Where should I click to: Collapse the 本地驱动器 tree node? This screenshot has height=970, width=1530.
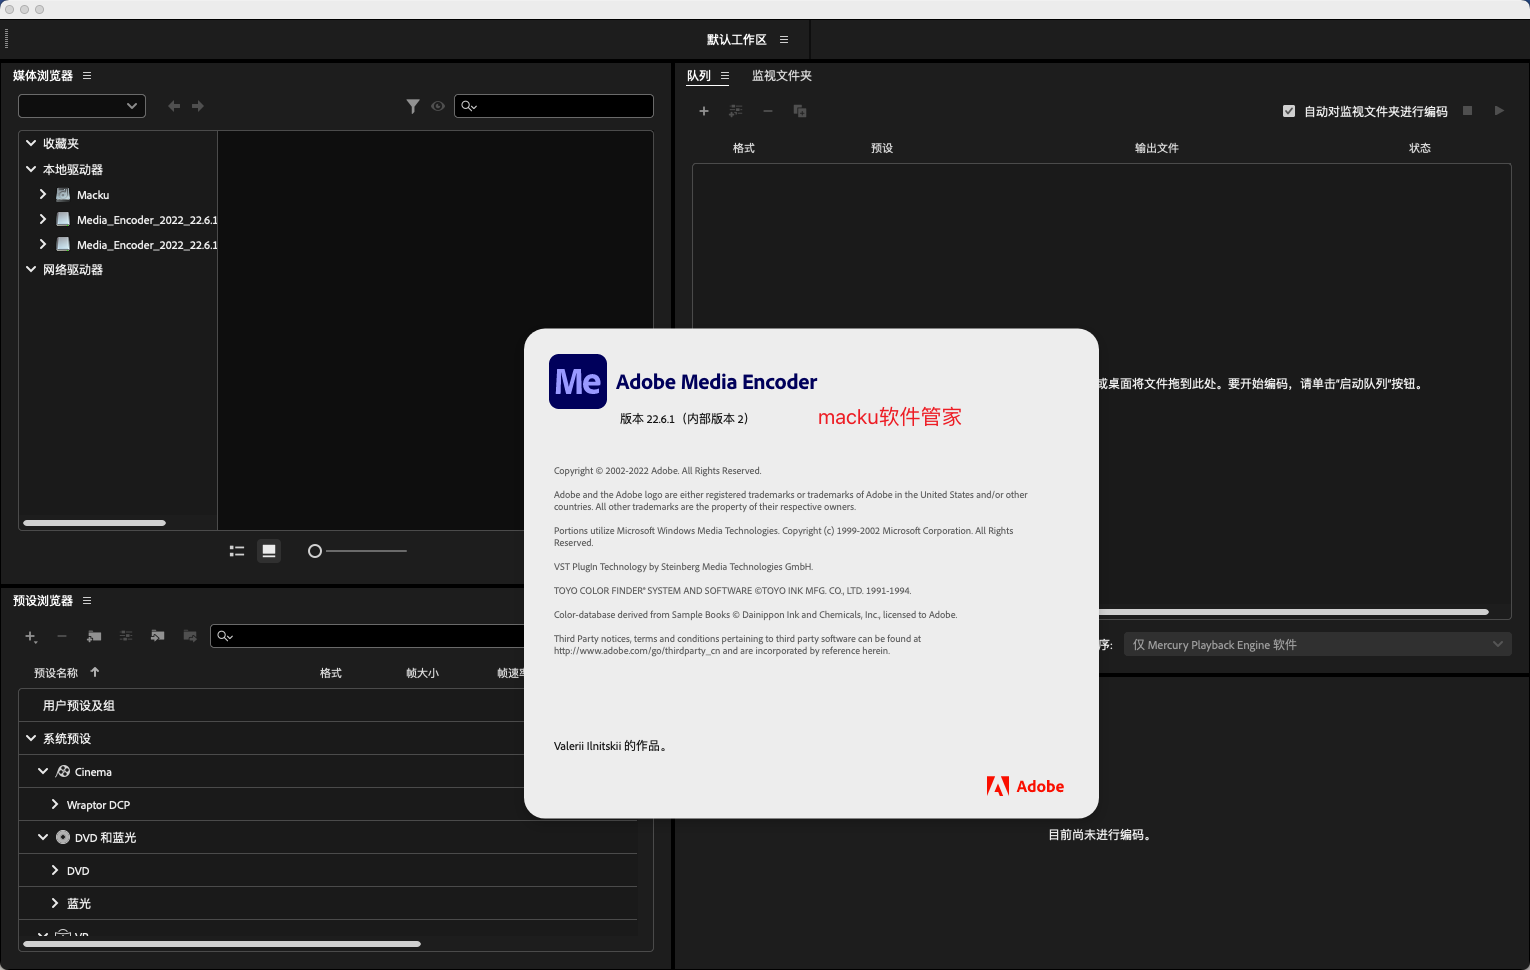click(x=31, y=170)
